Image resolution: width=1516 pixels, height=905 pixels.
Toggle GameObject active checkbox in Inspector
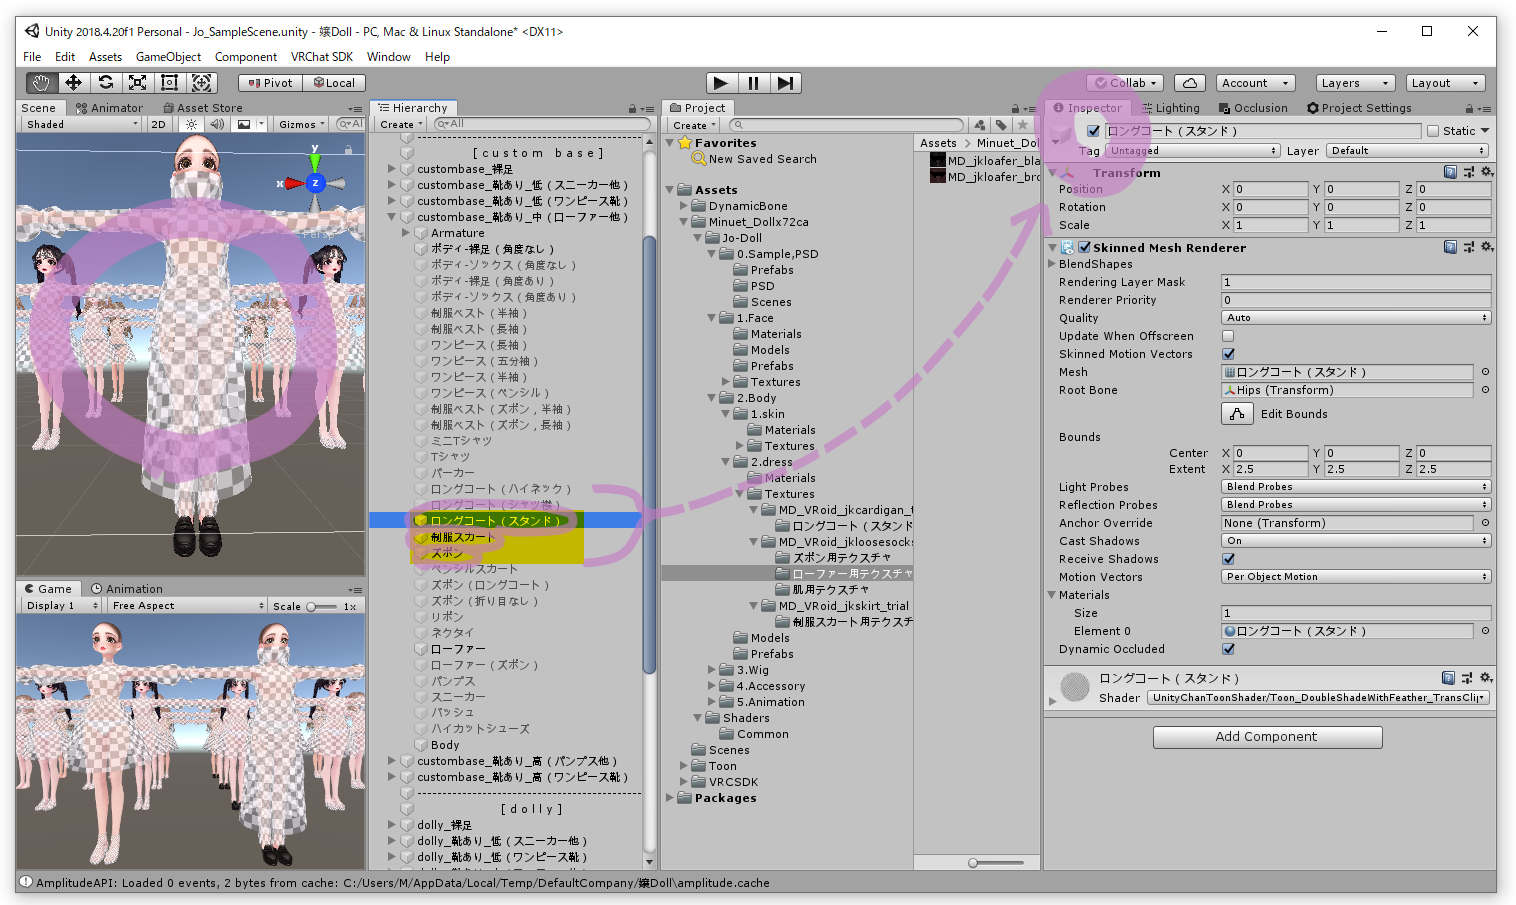click(x=1093, y=131)
